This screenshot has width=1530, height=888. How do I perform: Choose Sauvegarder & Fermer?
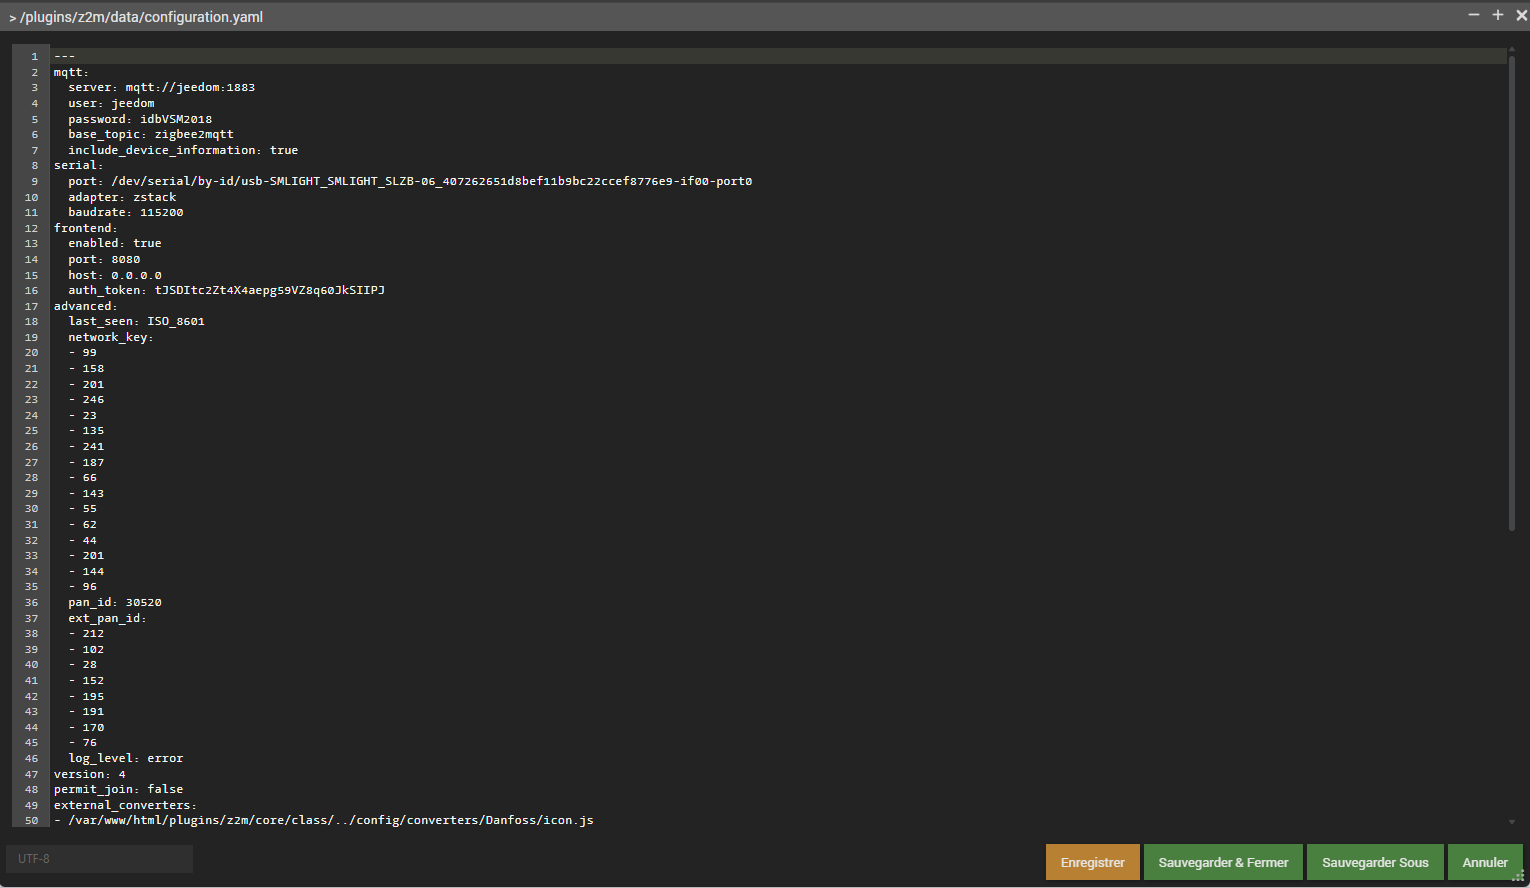(x=1223, y=862)
